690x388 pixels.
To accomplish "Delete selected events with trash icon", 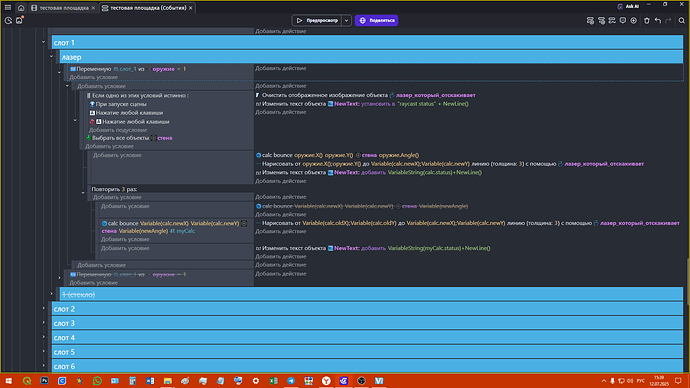I will click(647, 20).
